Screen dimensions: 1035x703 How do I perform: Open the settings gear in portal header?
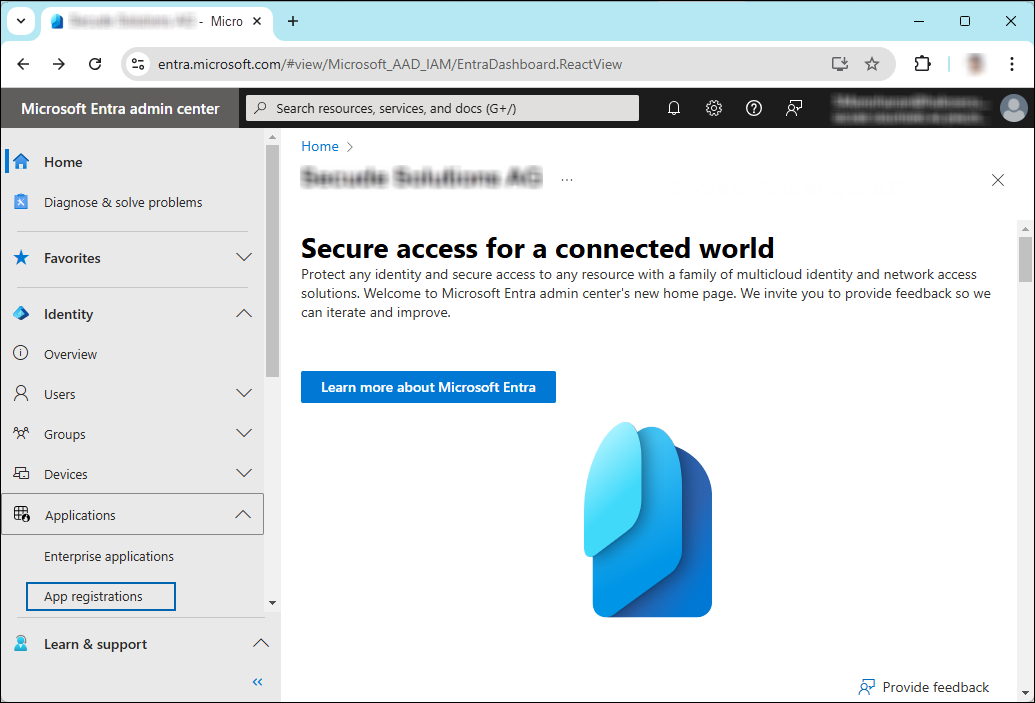[714, 108]
